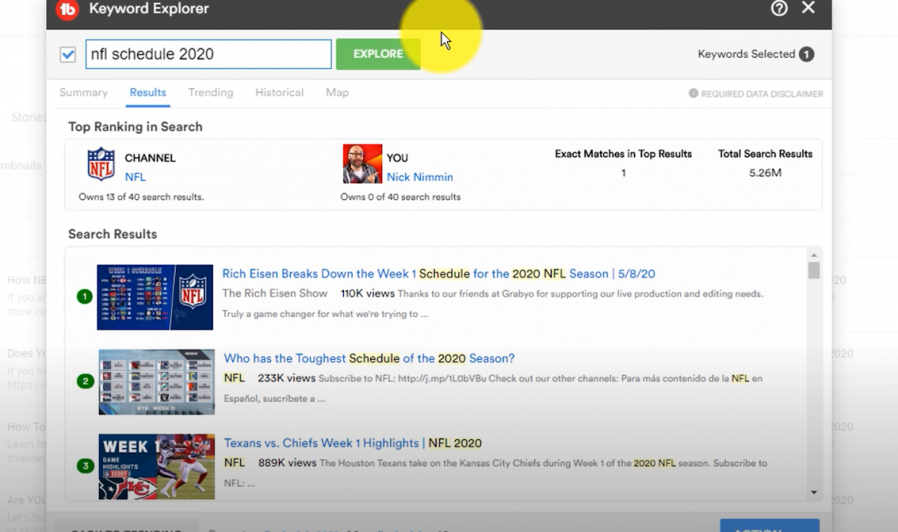Screen dimensions: 898x532
Task: Click the '889K views' text
Action: [287, 463]
